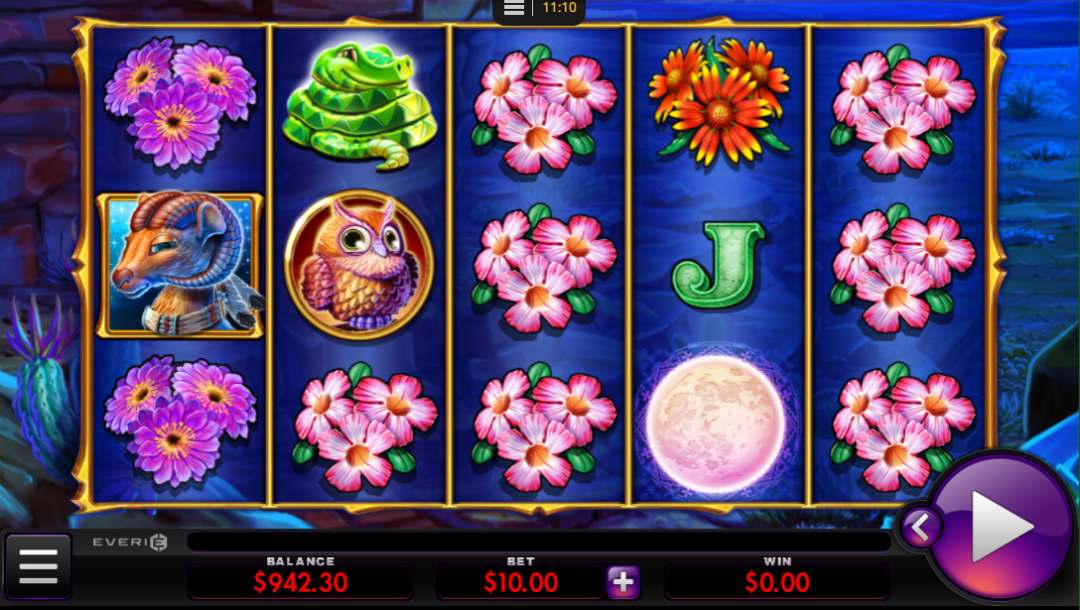This screenshot has width=1080, height=610.
Task: Click the Everi logo
Action: 130,542
